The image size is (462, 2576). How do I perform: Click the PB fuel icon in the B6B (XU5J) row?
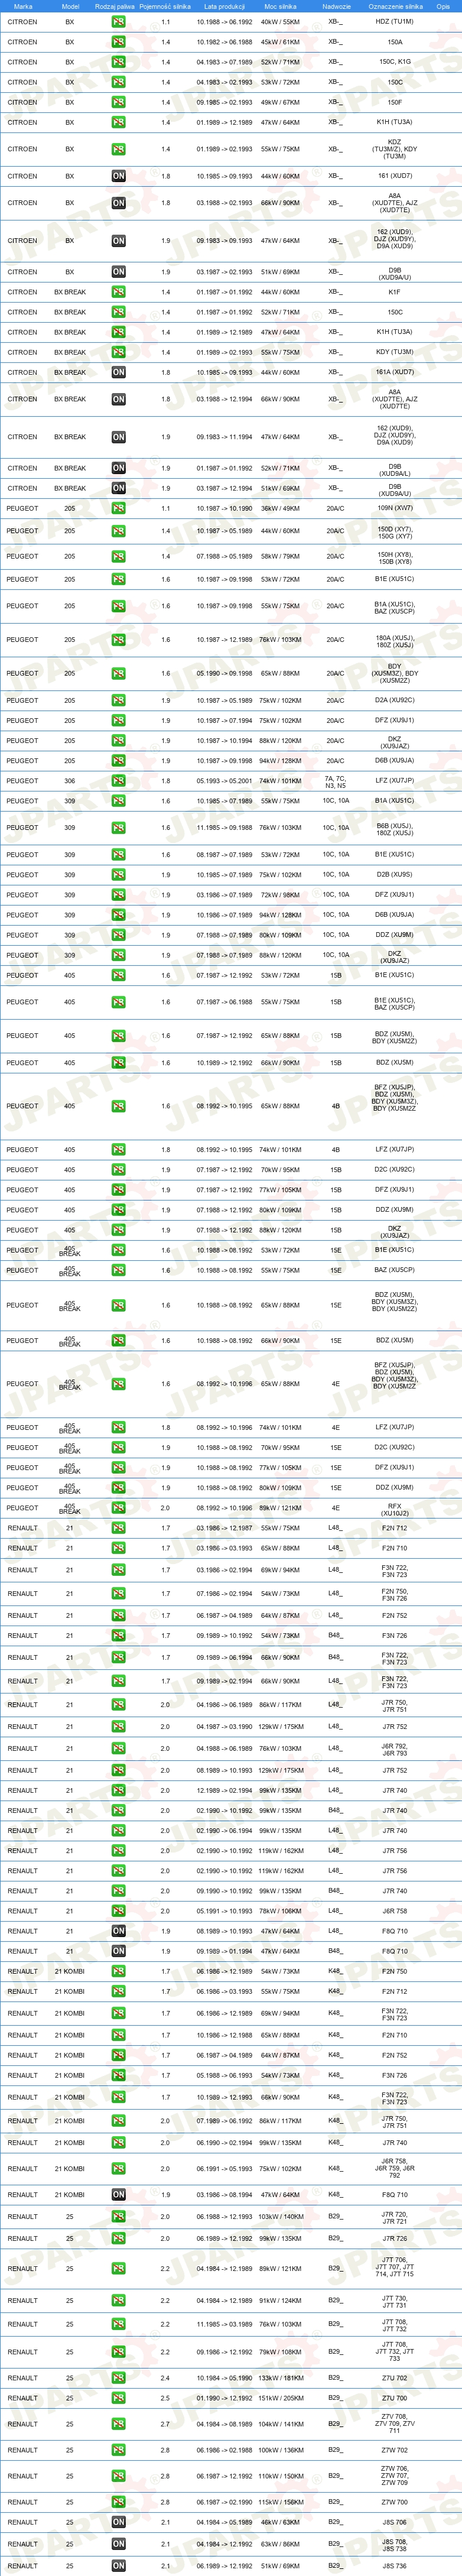pos(118,828)
